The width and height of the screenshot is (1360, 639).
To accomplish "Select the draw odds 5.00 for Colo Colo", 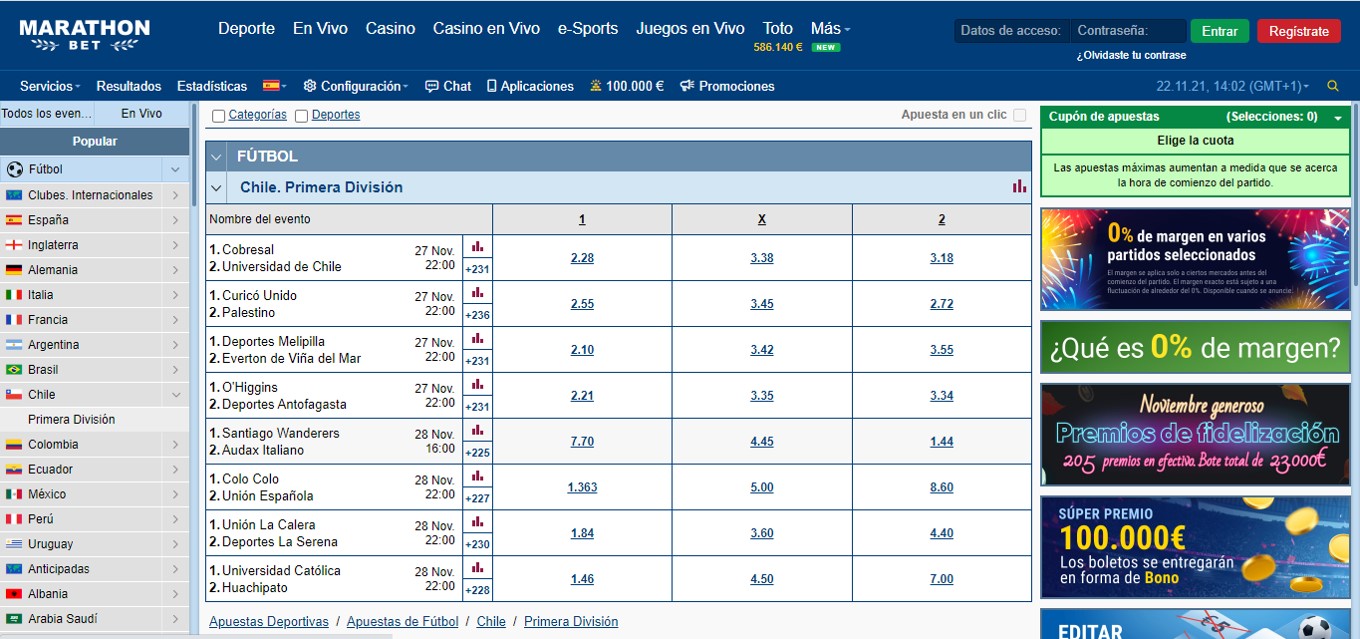I will tap(762, 488).
